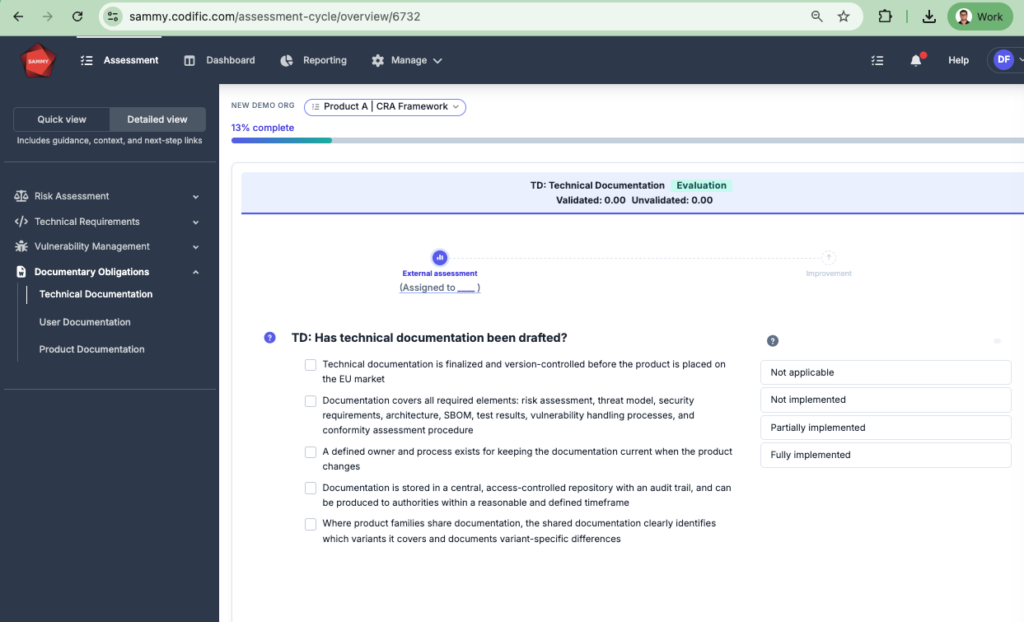
Task: Open Product A | CRA Framework dropdown
Action: [385, 106]
